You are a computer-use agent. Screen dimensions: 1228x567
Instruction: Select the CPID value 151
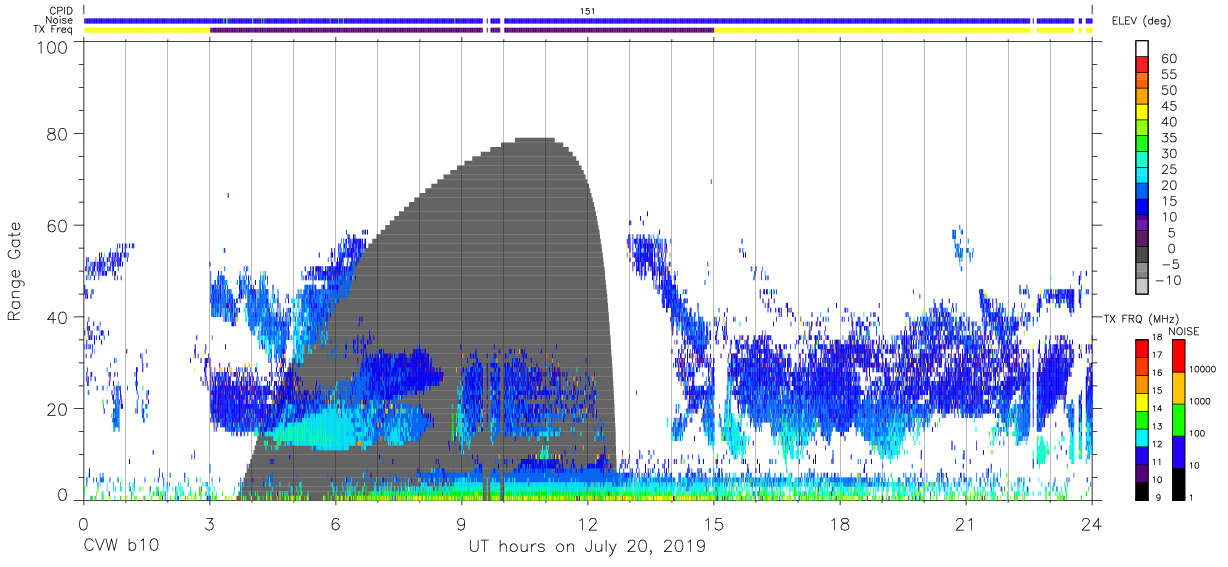[588, 11]
